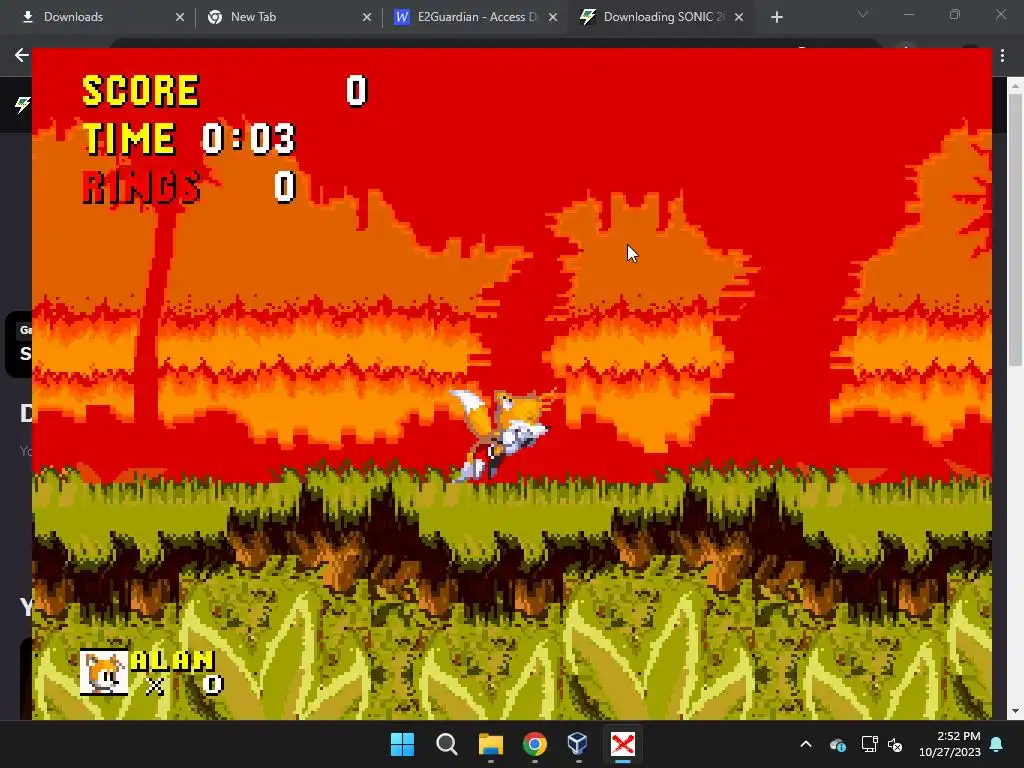Viewport: 1024px width, 768px height.
Task: Open the OneDrive cloud tray icon
Action: click(x=838, y=744)
